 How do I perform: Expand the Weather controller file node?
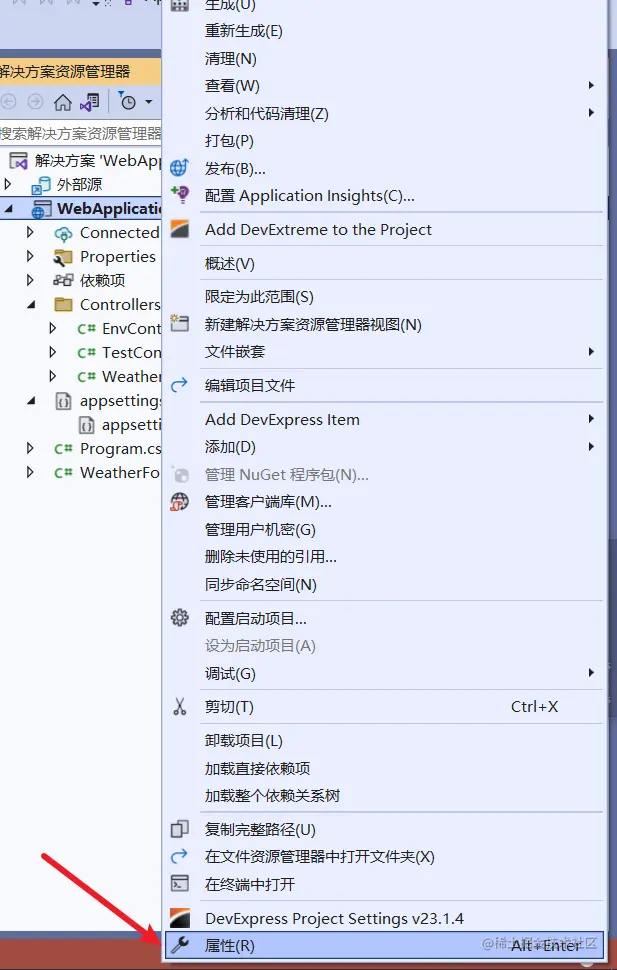53,376
